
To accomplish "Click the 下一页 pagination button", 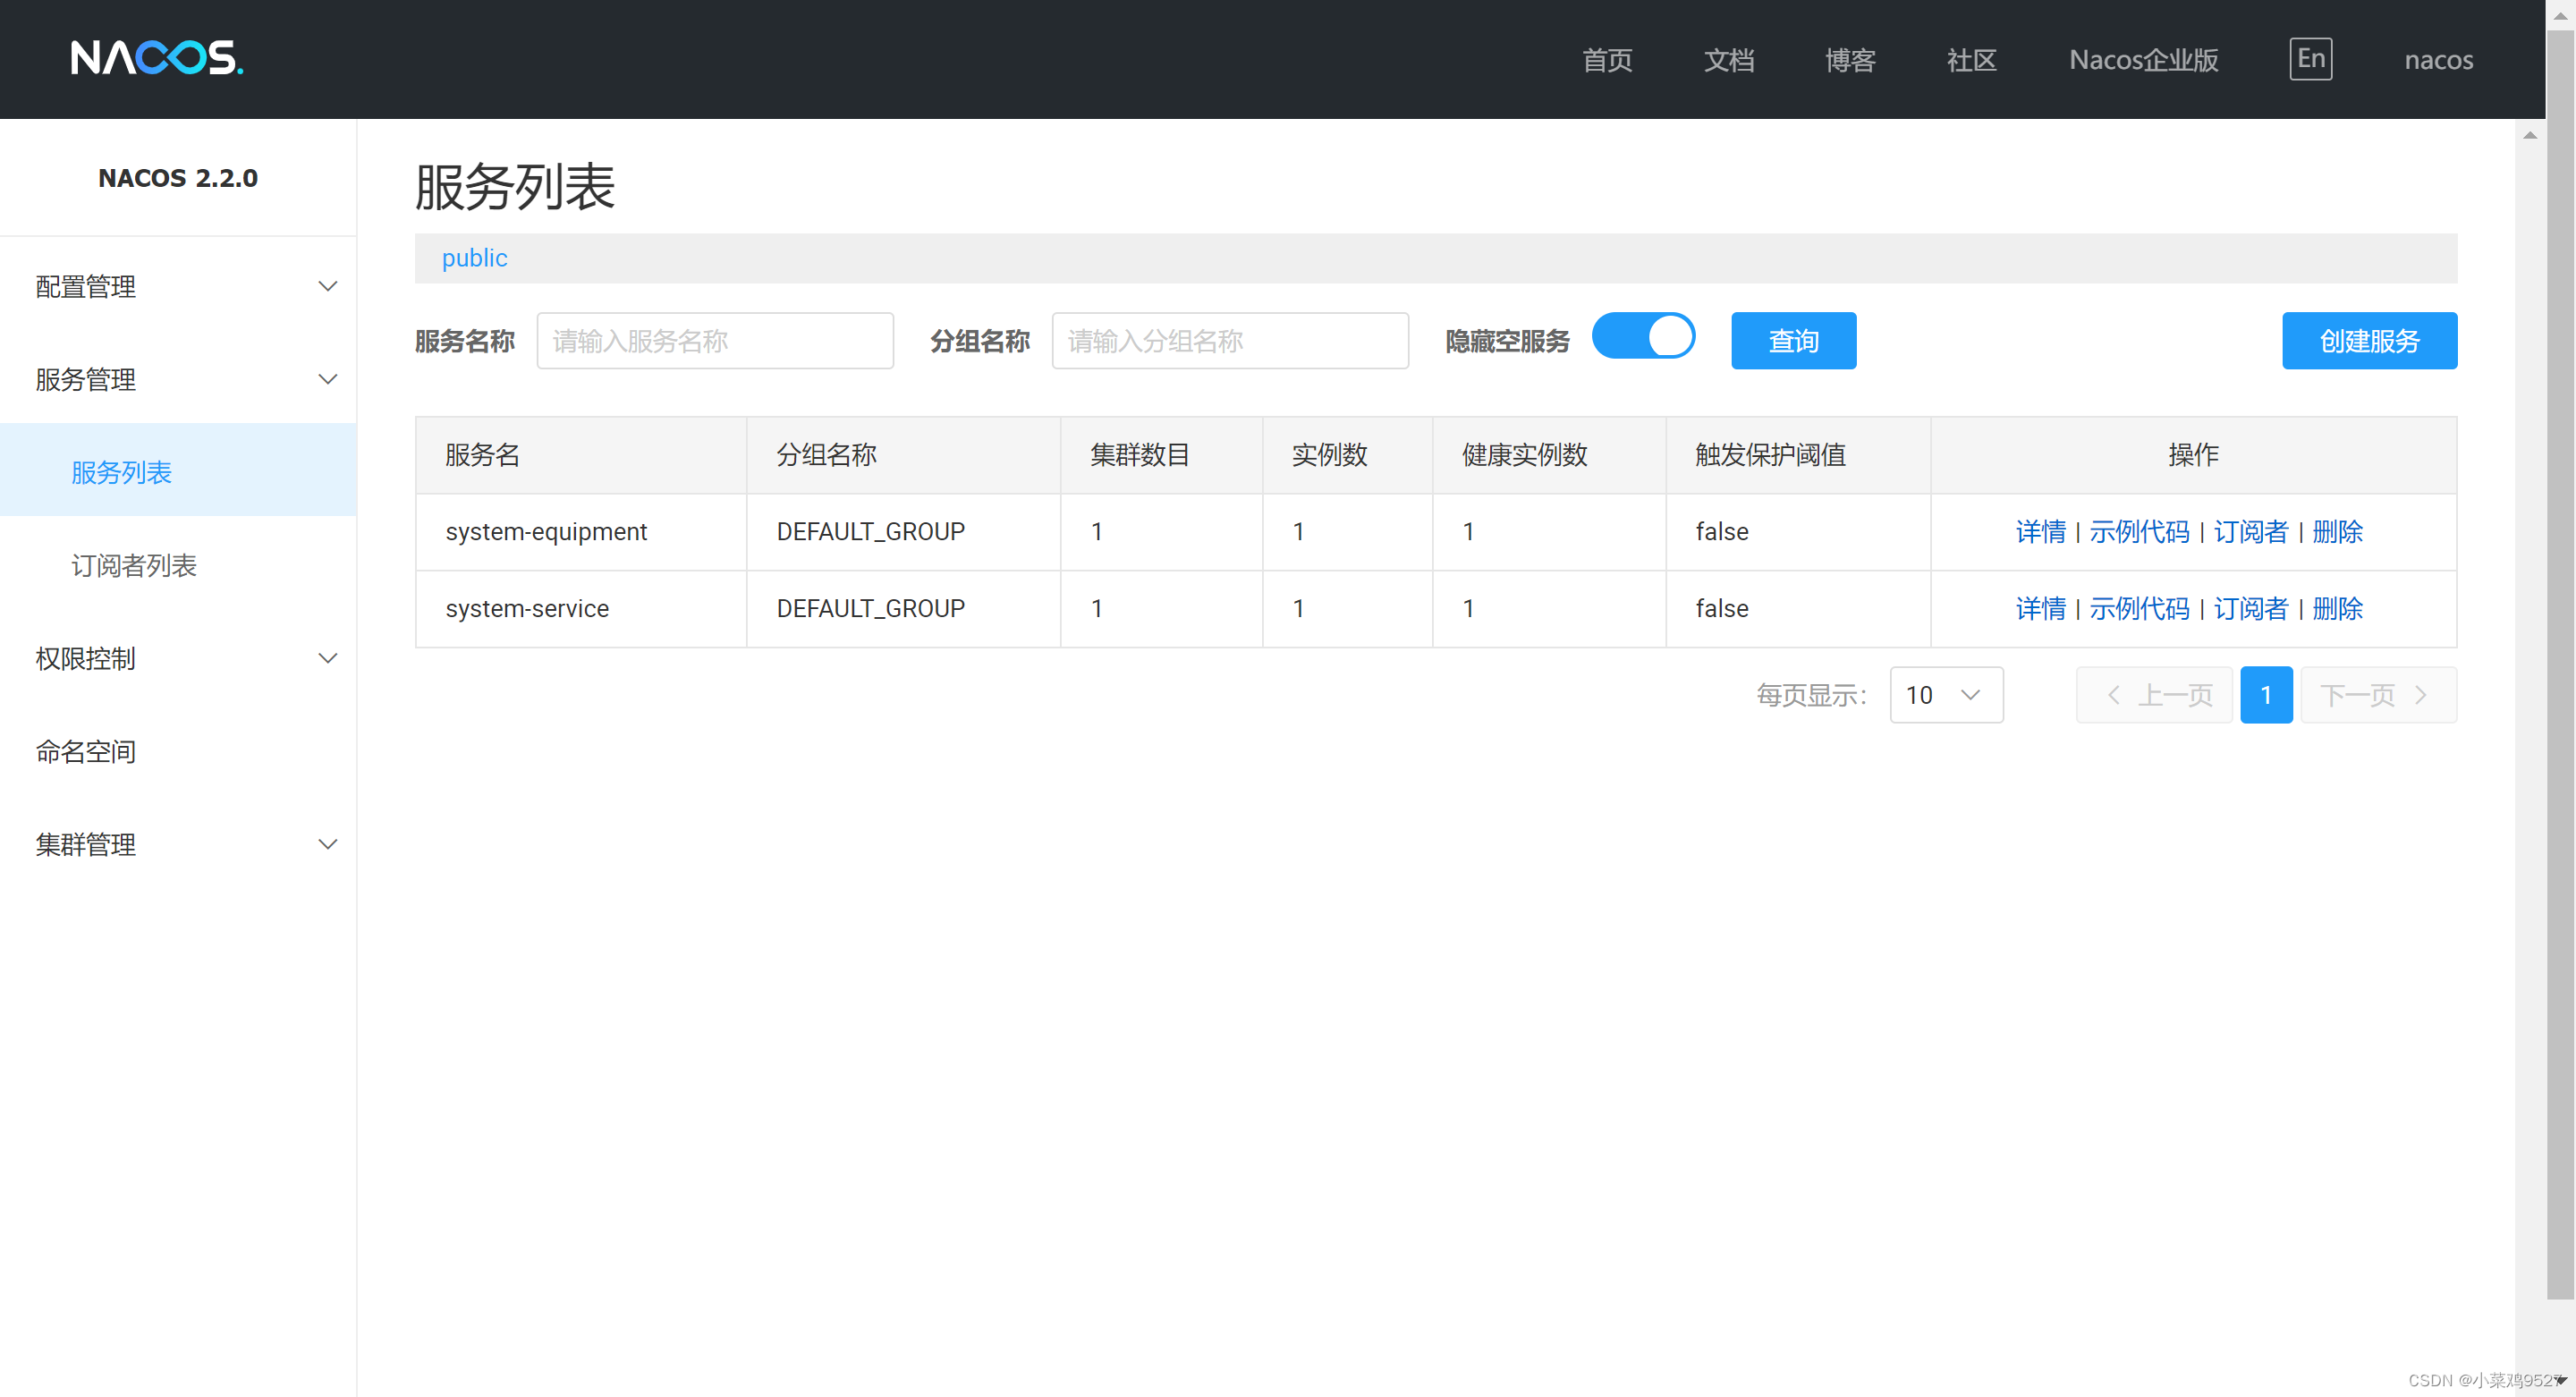I will tap(2379, 695).
